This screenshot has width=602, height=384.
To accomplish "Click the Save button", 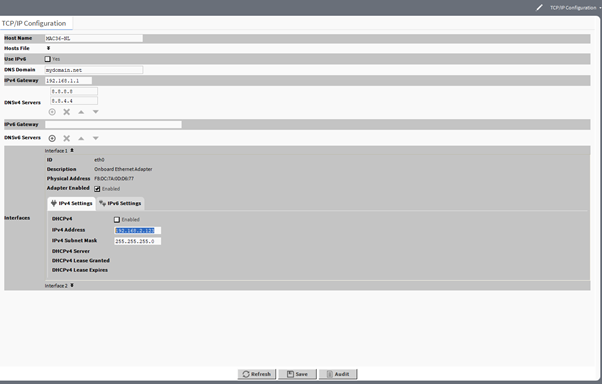I will point(298,374).
